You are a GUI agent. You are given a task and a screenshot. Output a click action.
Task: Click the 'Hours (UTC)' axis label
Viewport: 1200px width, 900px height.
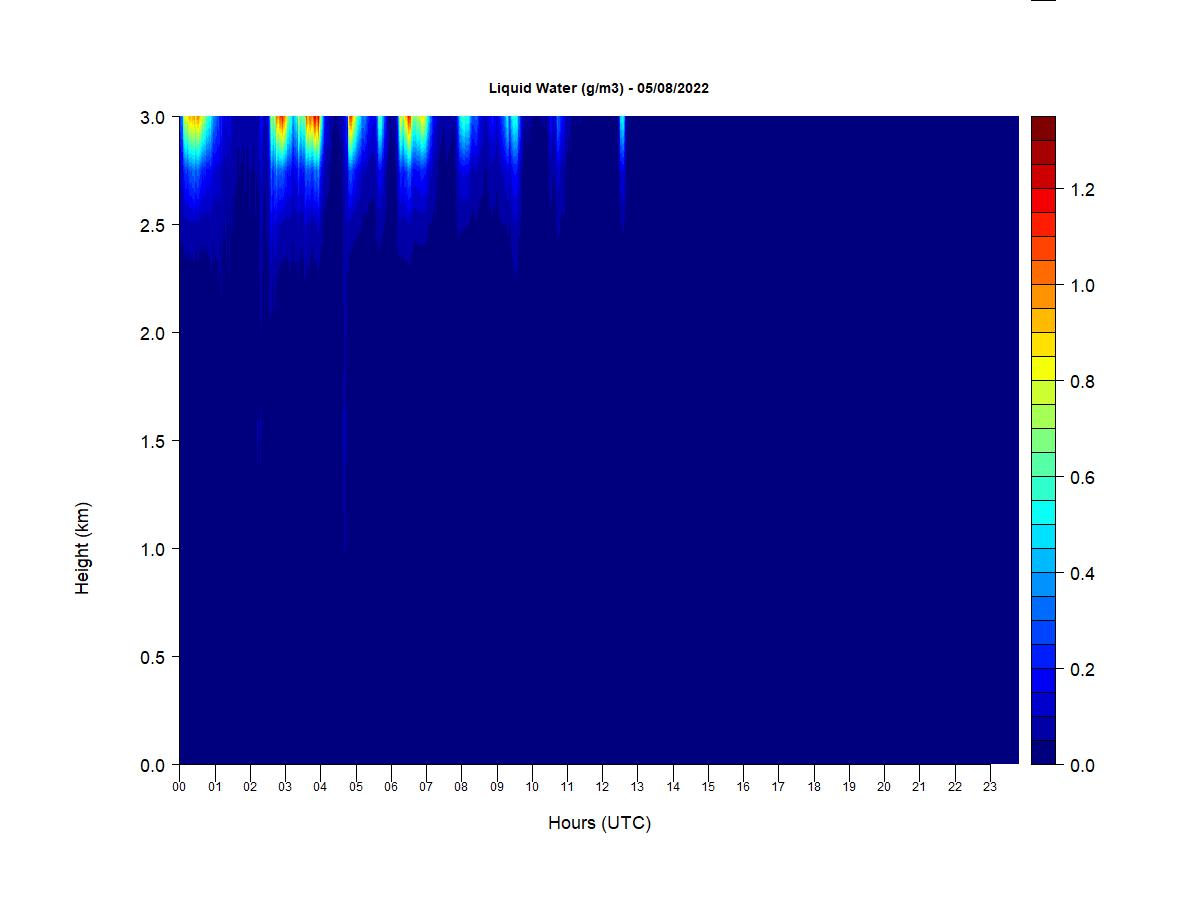599,823
